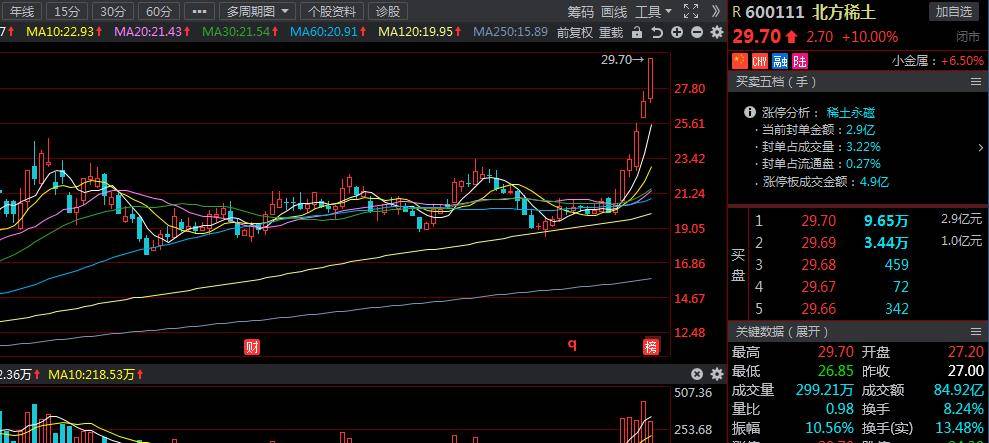Click the lock icon in the chart toolbar
This screenshot has height=443, width=989.
tap(637, 32)
